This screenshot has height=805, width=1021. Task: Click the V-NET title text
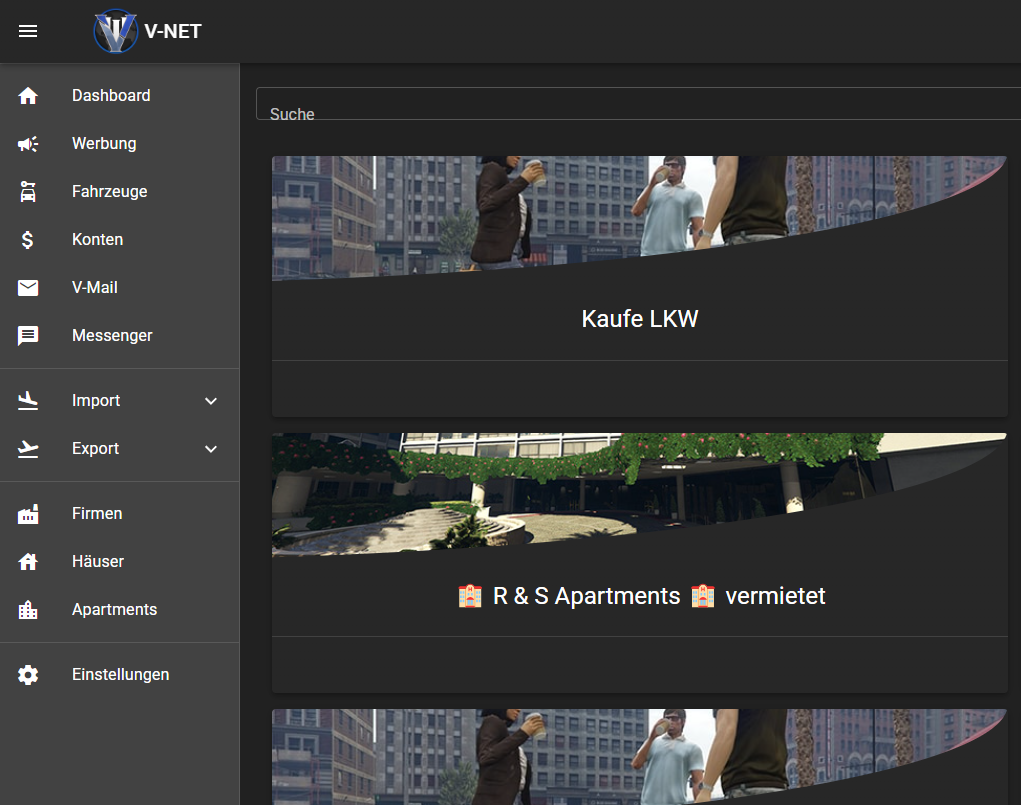(x=173, y=31)
